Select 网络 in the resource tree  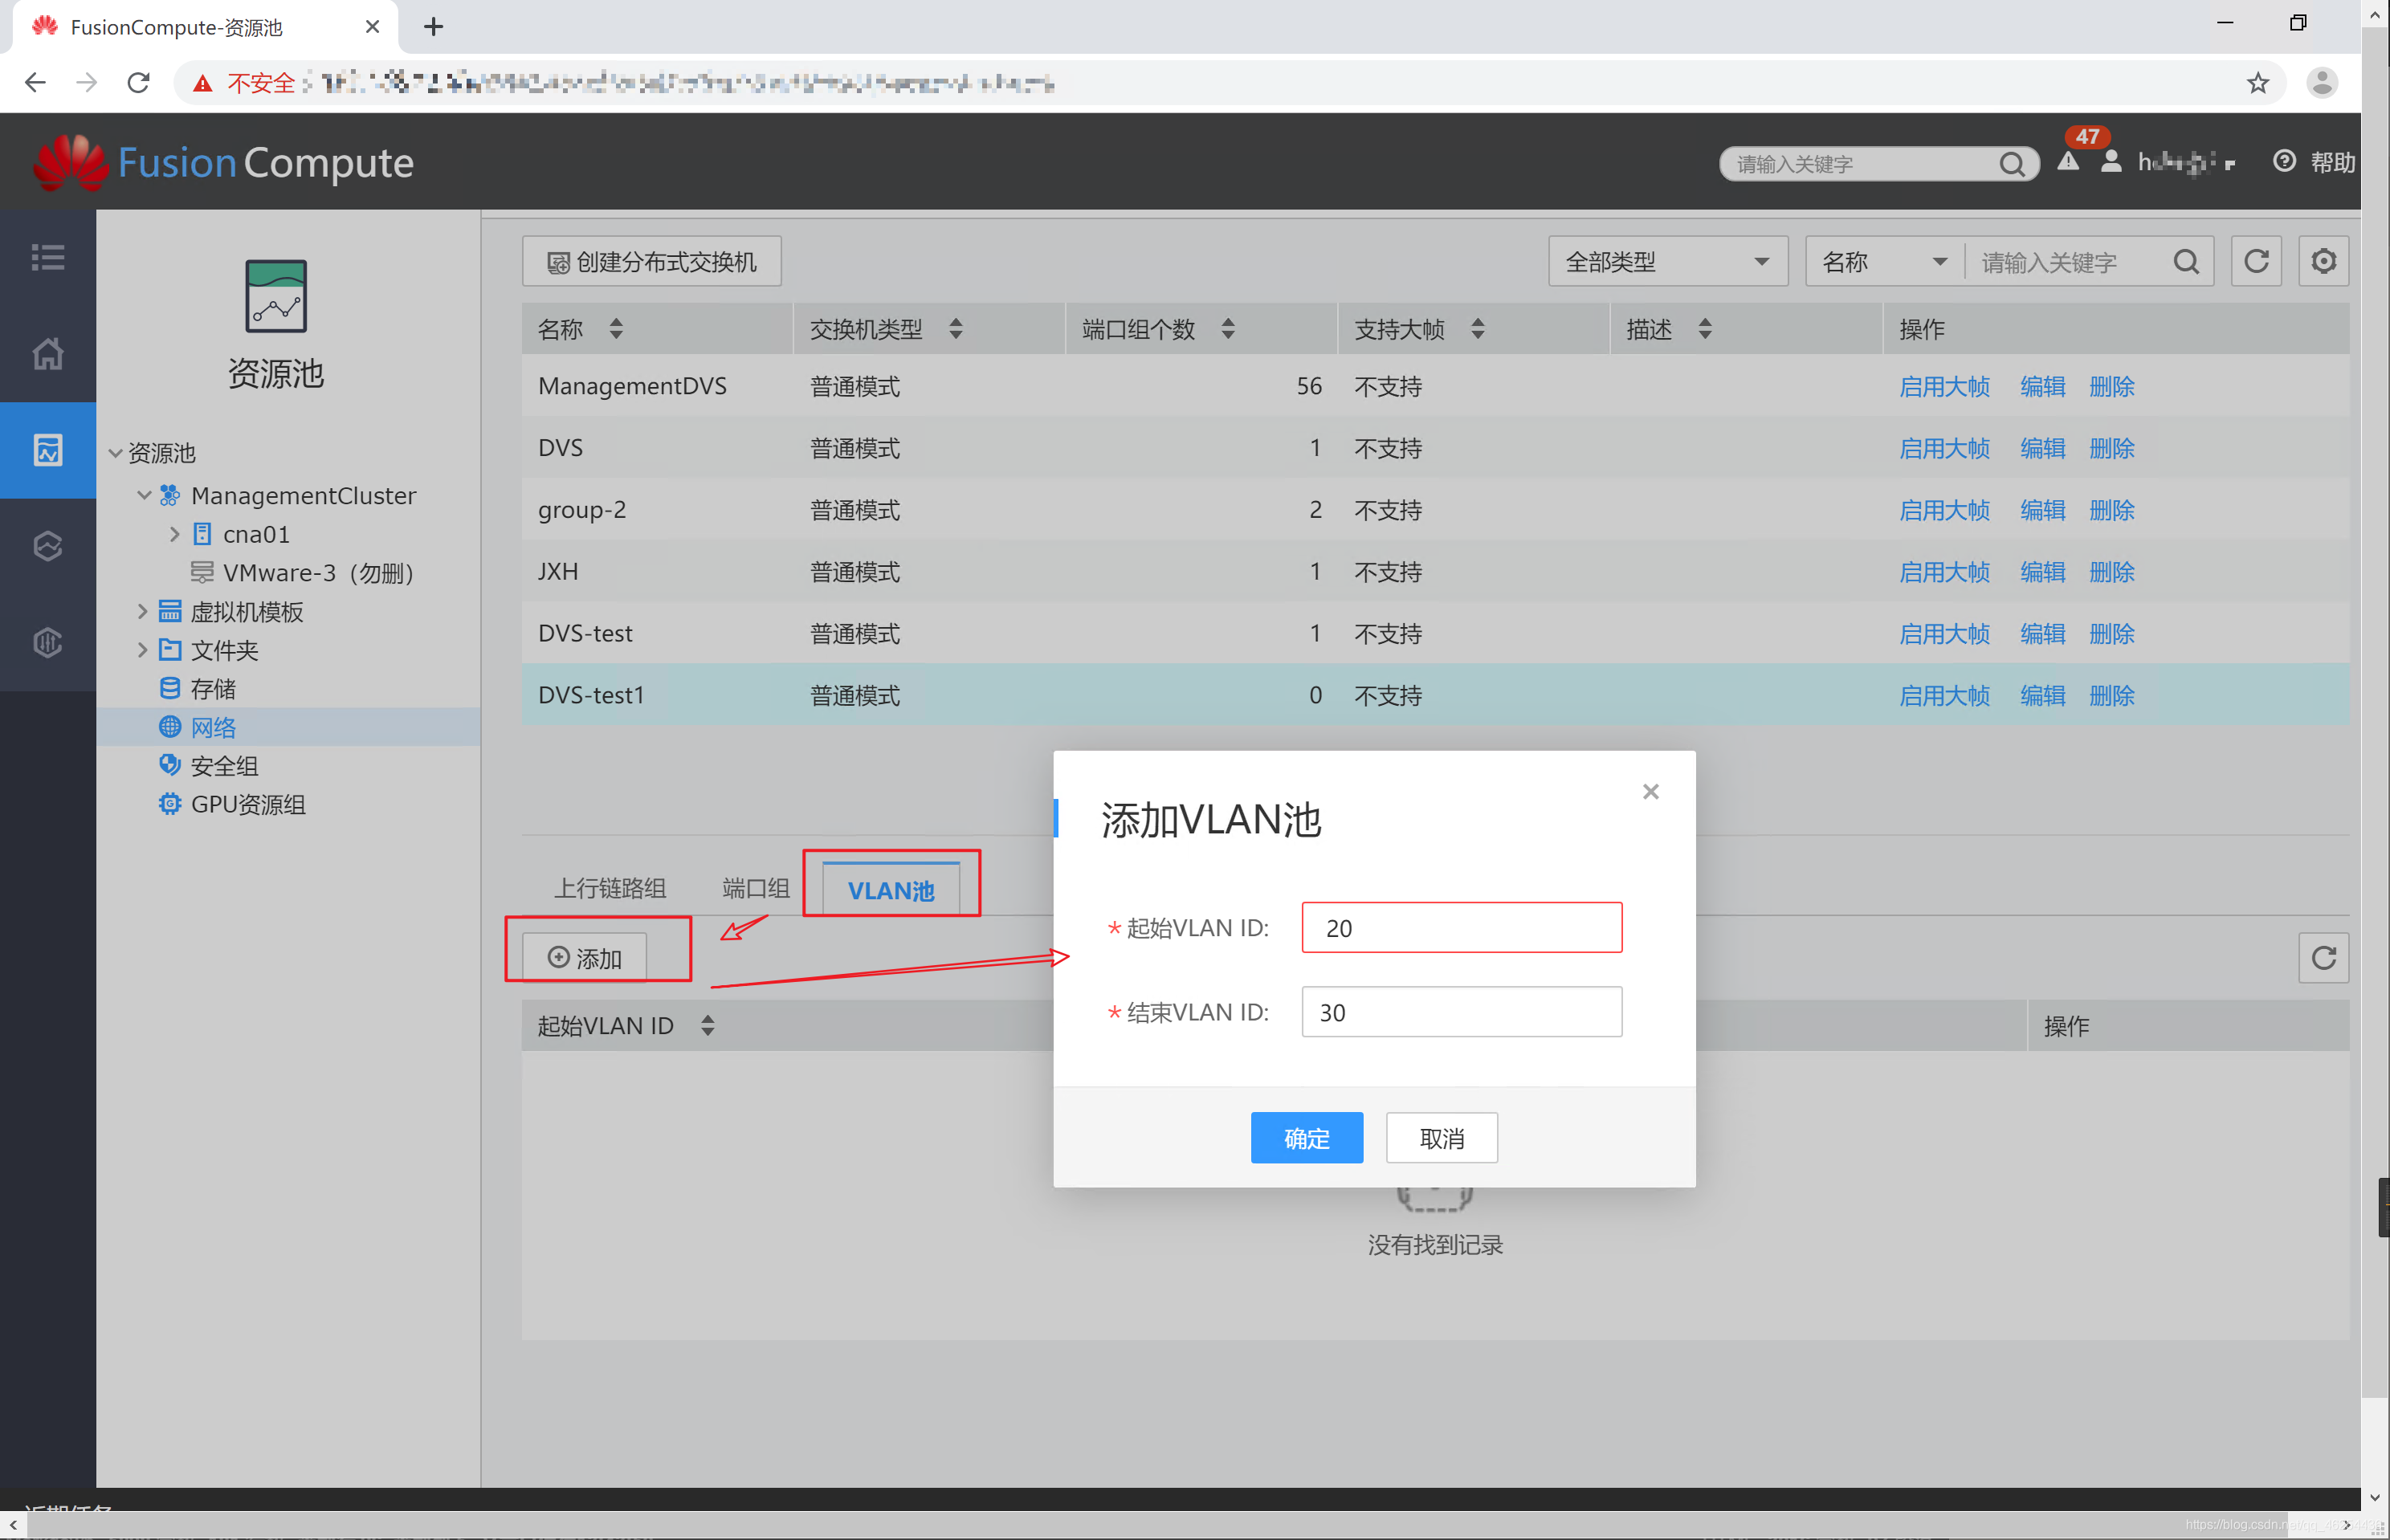(213, 727)
